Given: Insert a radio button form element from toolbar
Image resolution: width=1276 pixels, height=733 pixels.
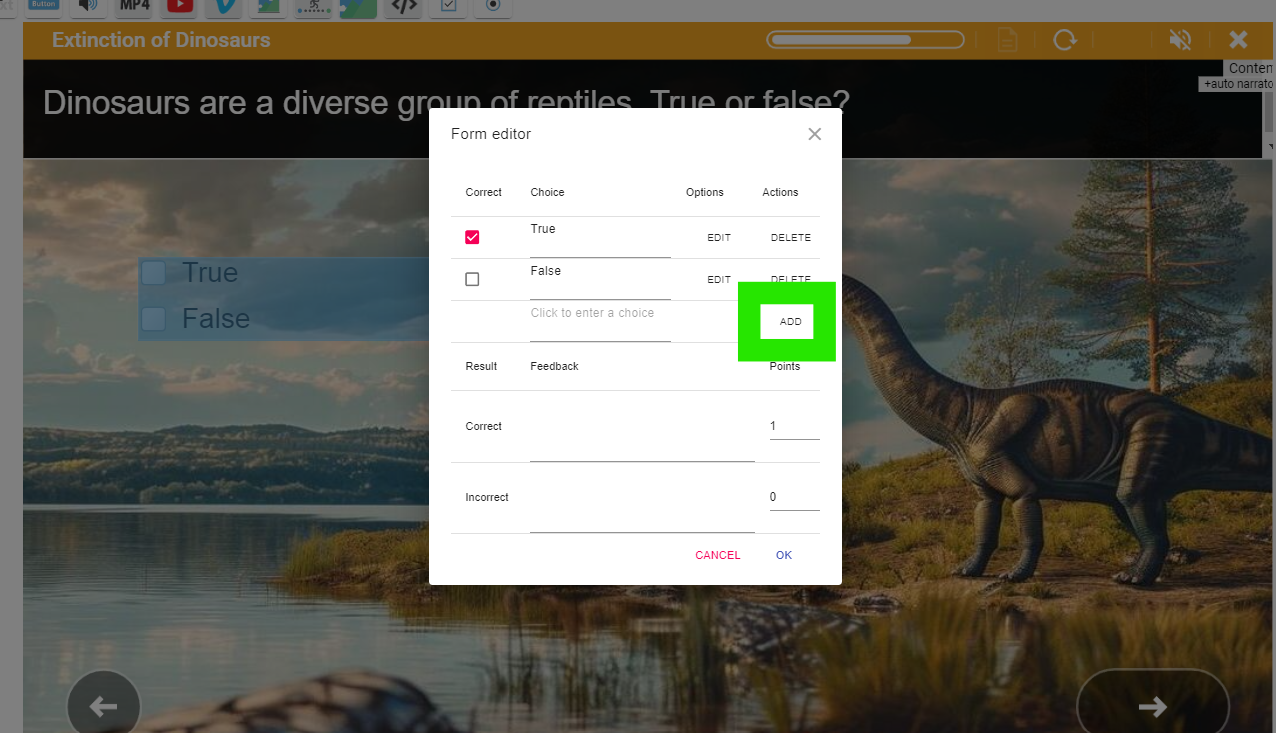Looking at the screenshot, I should (x=493, y=6).
